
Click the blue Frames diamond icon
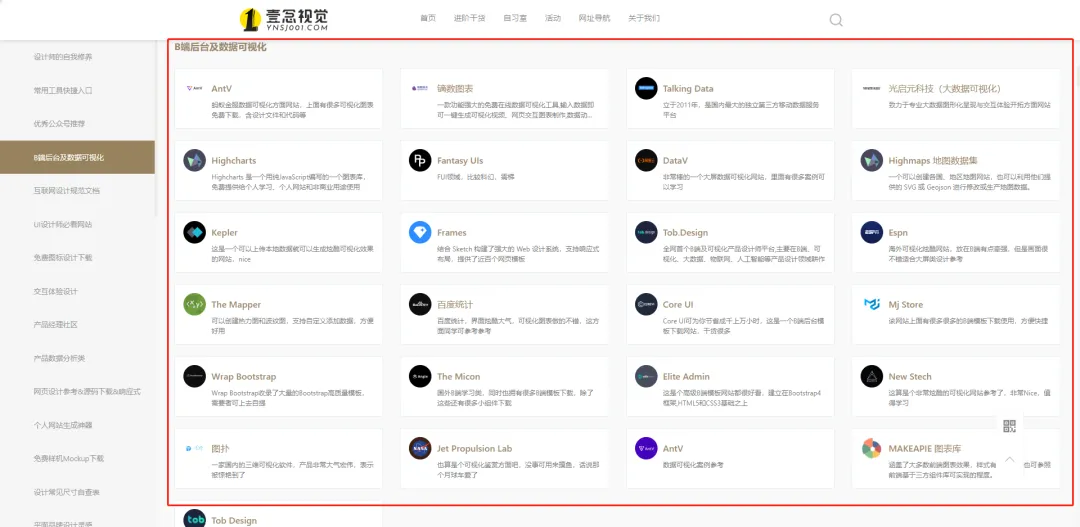click(419, 232)
